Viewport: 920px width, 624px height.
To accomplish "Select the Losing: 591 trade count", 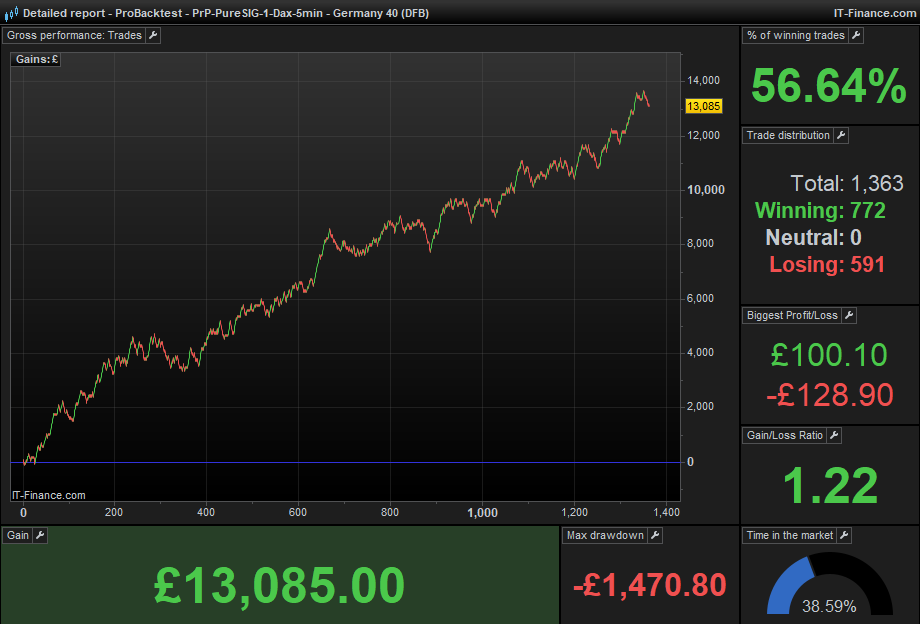I will coord(827,265).
